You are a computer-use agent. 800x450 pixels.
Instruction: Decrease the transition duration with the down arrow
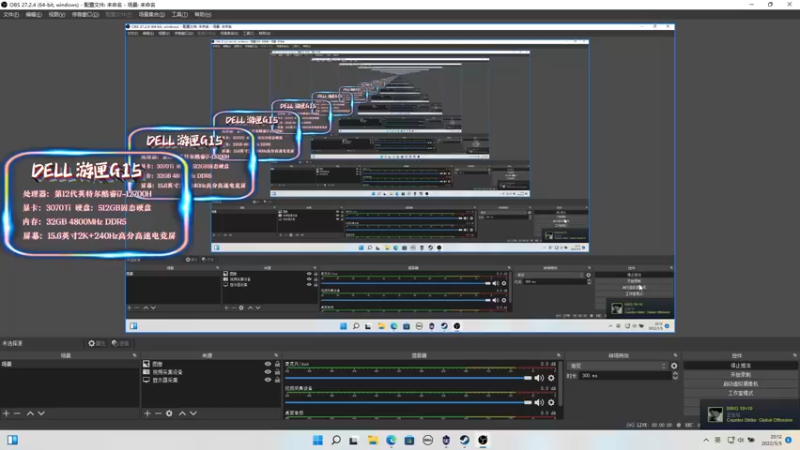[x=675, y=378]
